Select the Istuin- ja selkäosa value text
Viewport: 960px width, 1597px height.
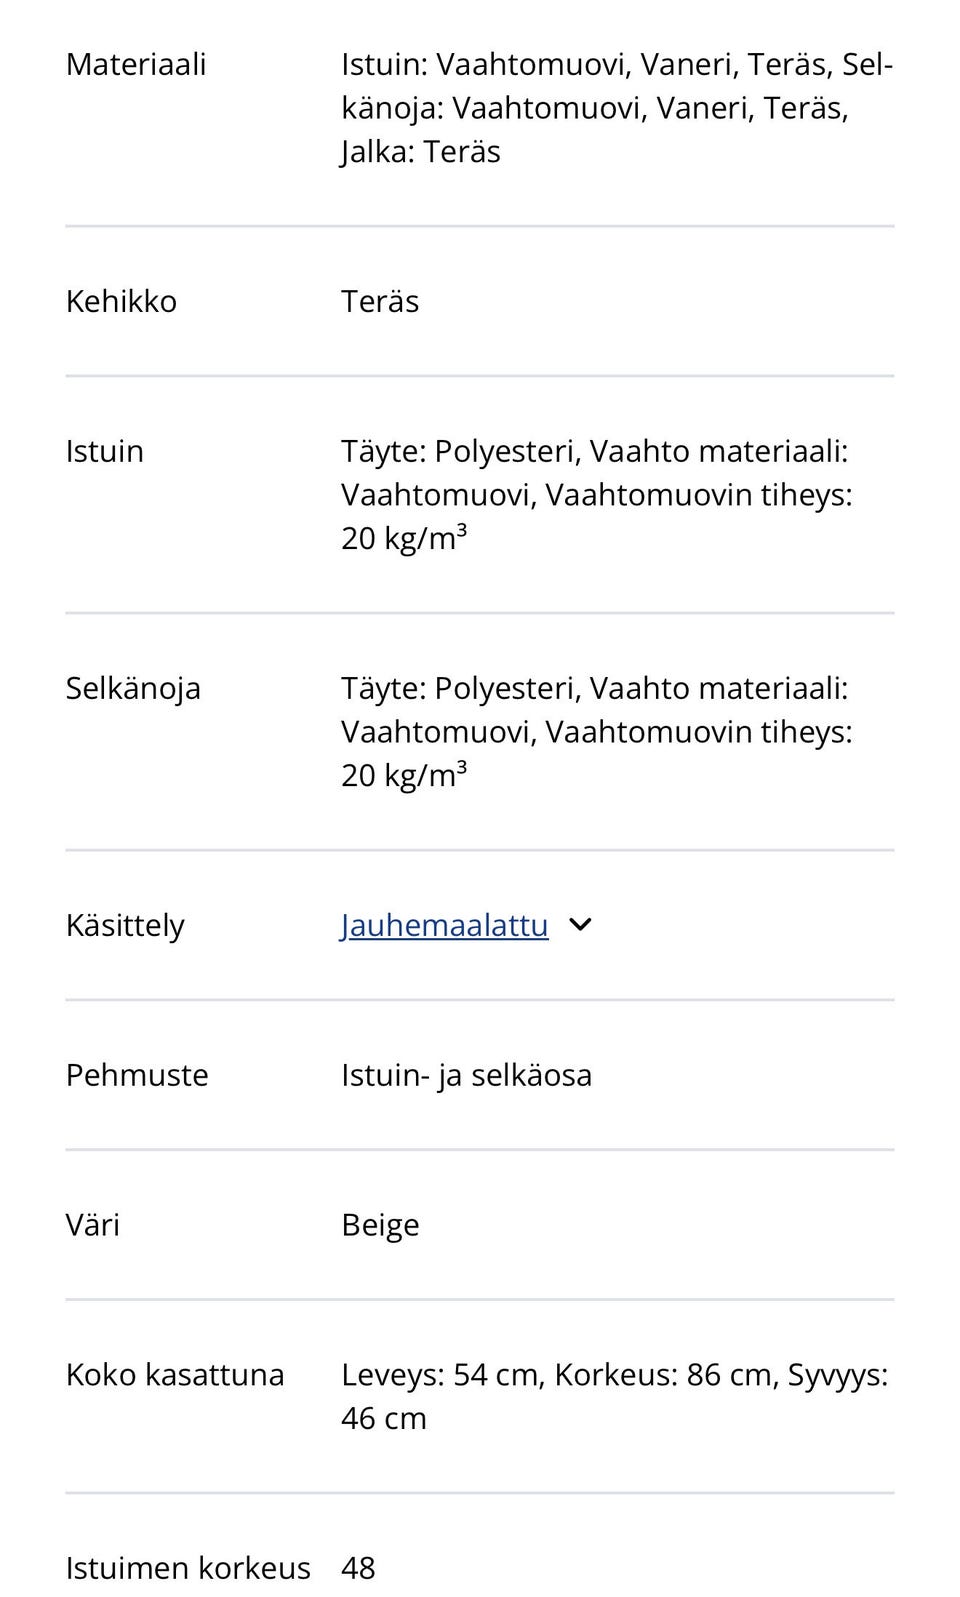(466, 1075)
